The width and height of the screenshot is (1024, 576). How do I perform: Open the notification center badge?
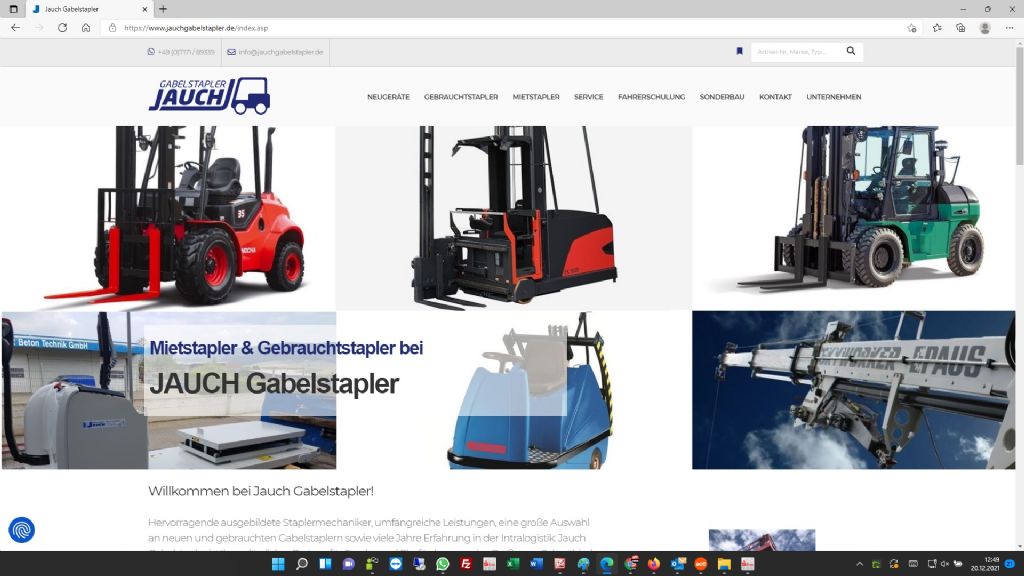click(1010, 564)
